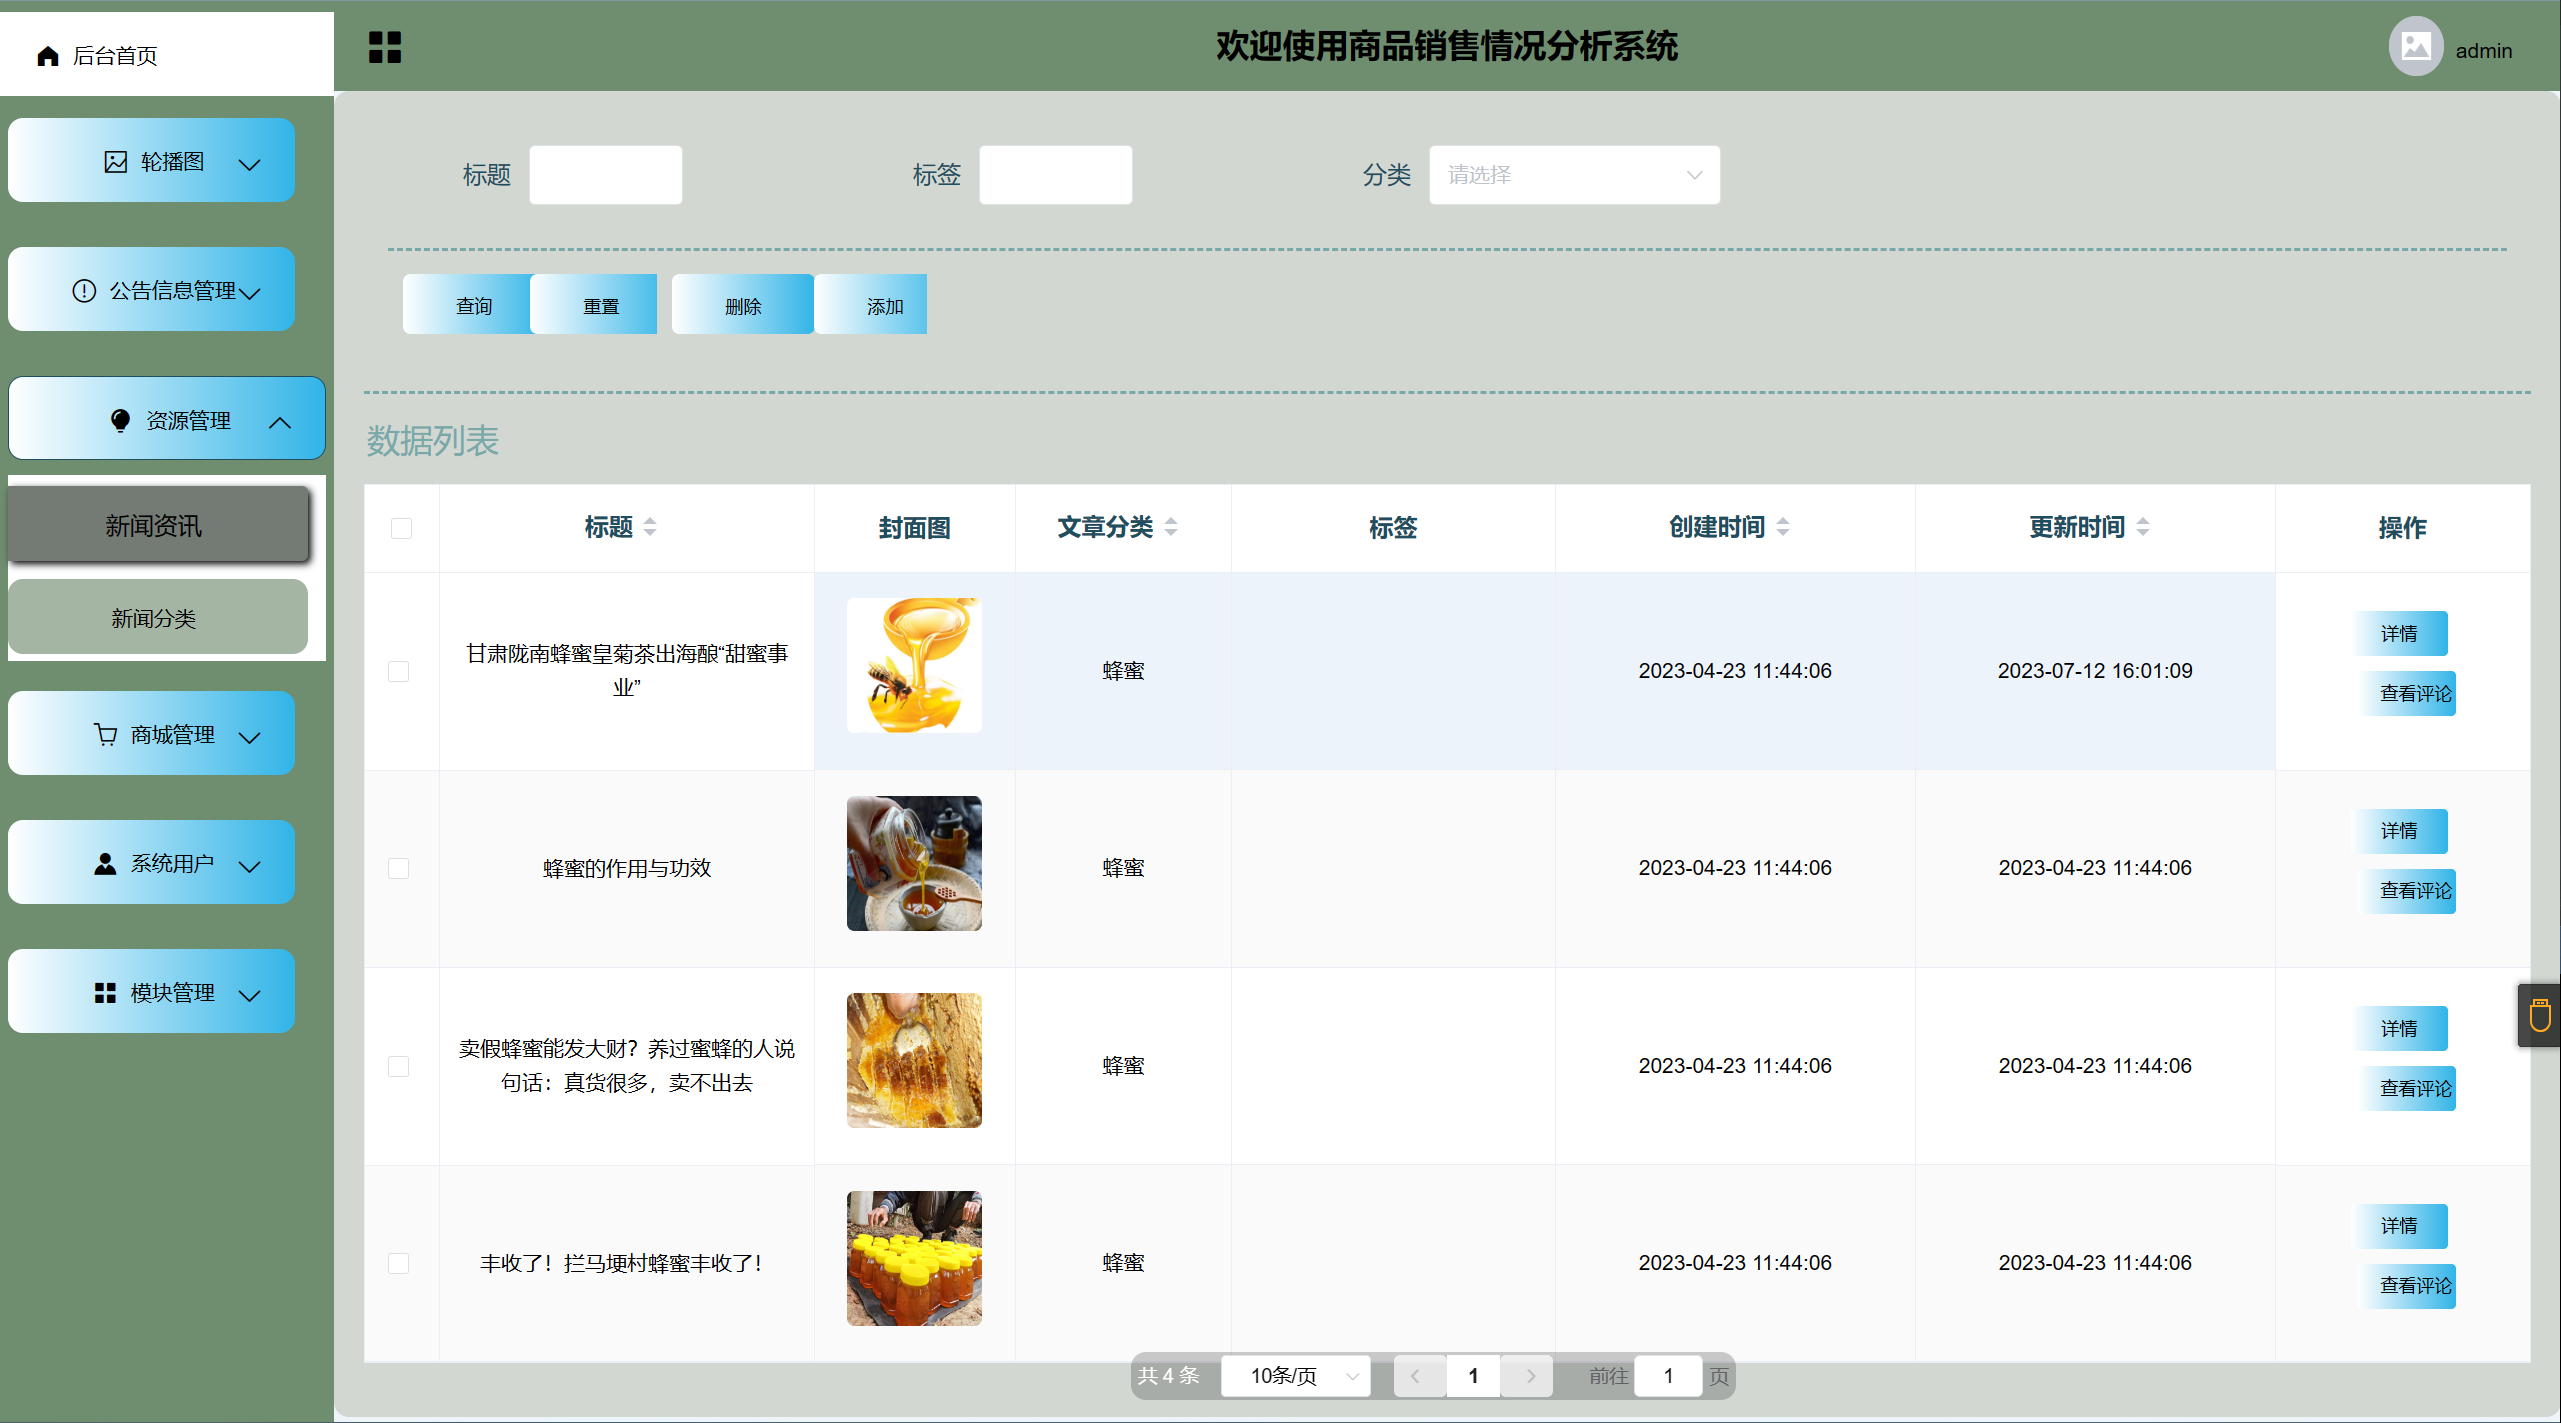
Task: Open 查看评论 for 丰收了！拦马埂村 row
Action: (2407, 1285)
